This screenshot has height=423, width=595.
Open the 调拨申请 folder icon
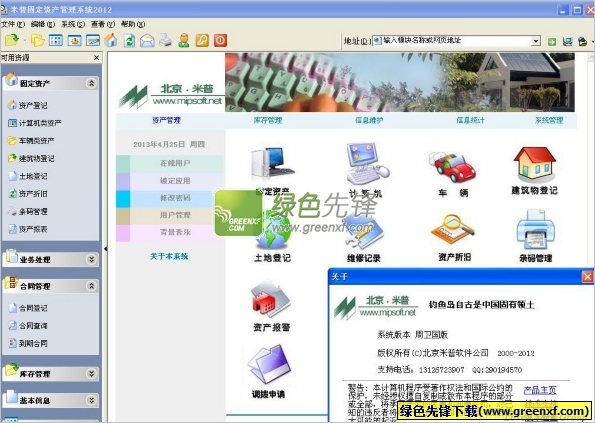coord(270,365)
